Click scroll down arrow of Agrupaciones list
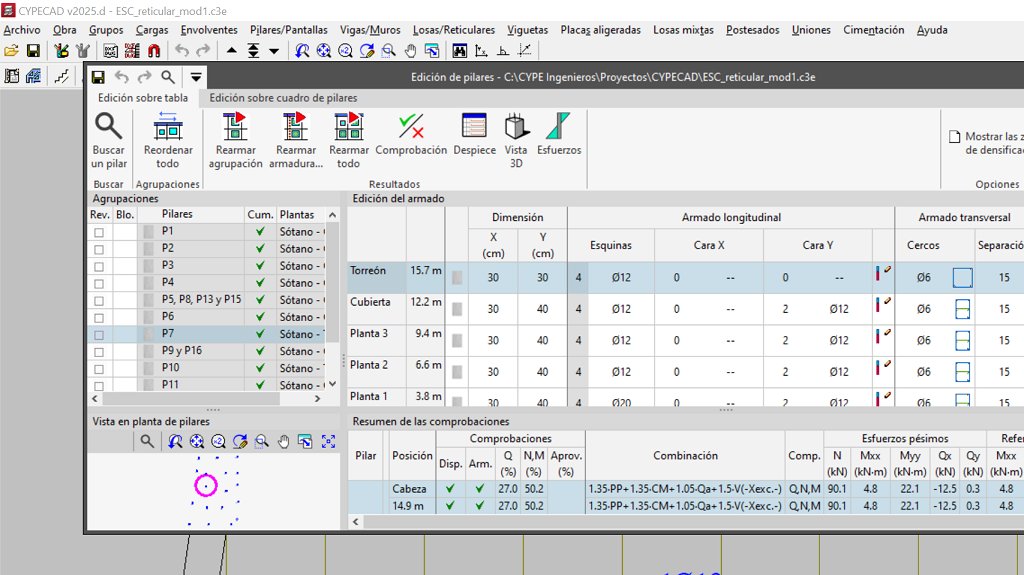The image size is (1024, 575). point(332,384)
